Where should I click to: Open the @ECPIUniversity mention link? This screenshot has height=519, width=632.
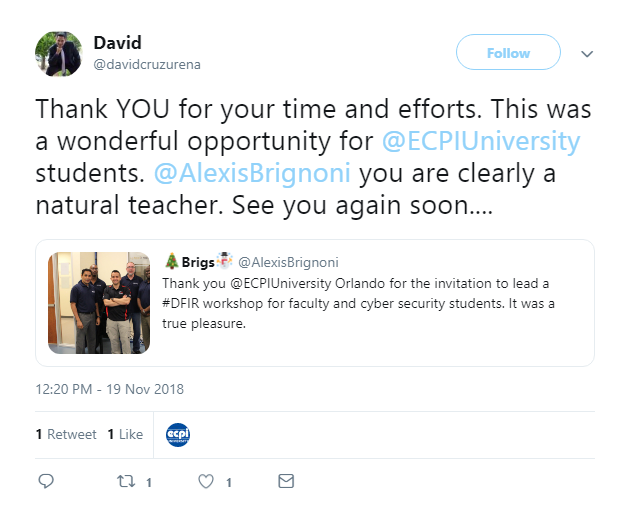(481, 141)
